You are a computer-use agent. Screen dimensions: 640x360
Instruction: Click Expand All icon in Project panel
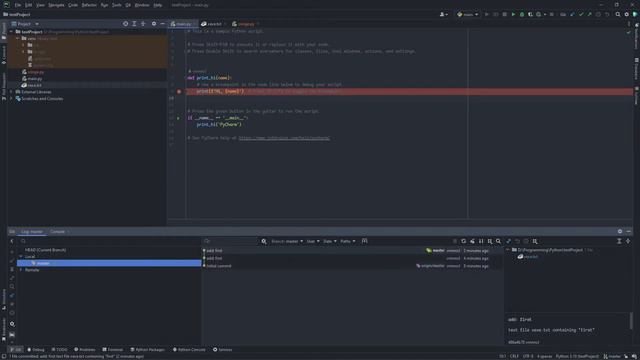click(x=134, y=24)
